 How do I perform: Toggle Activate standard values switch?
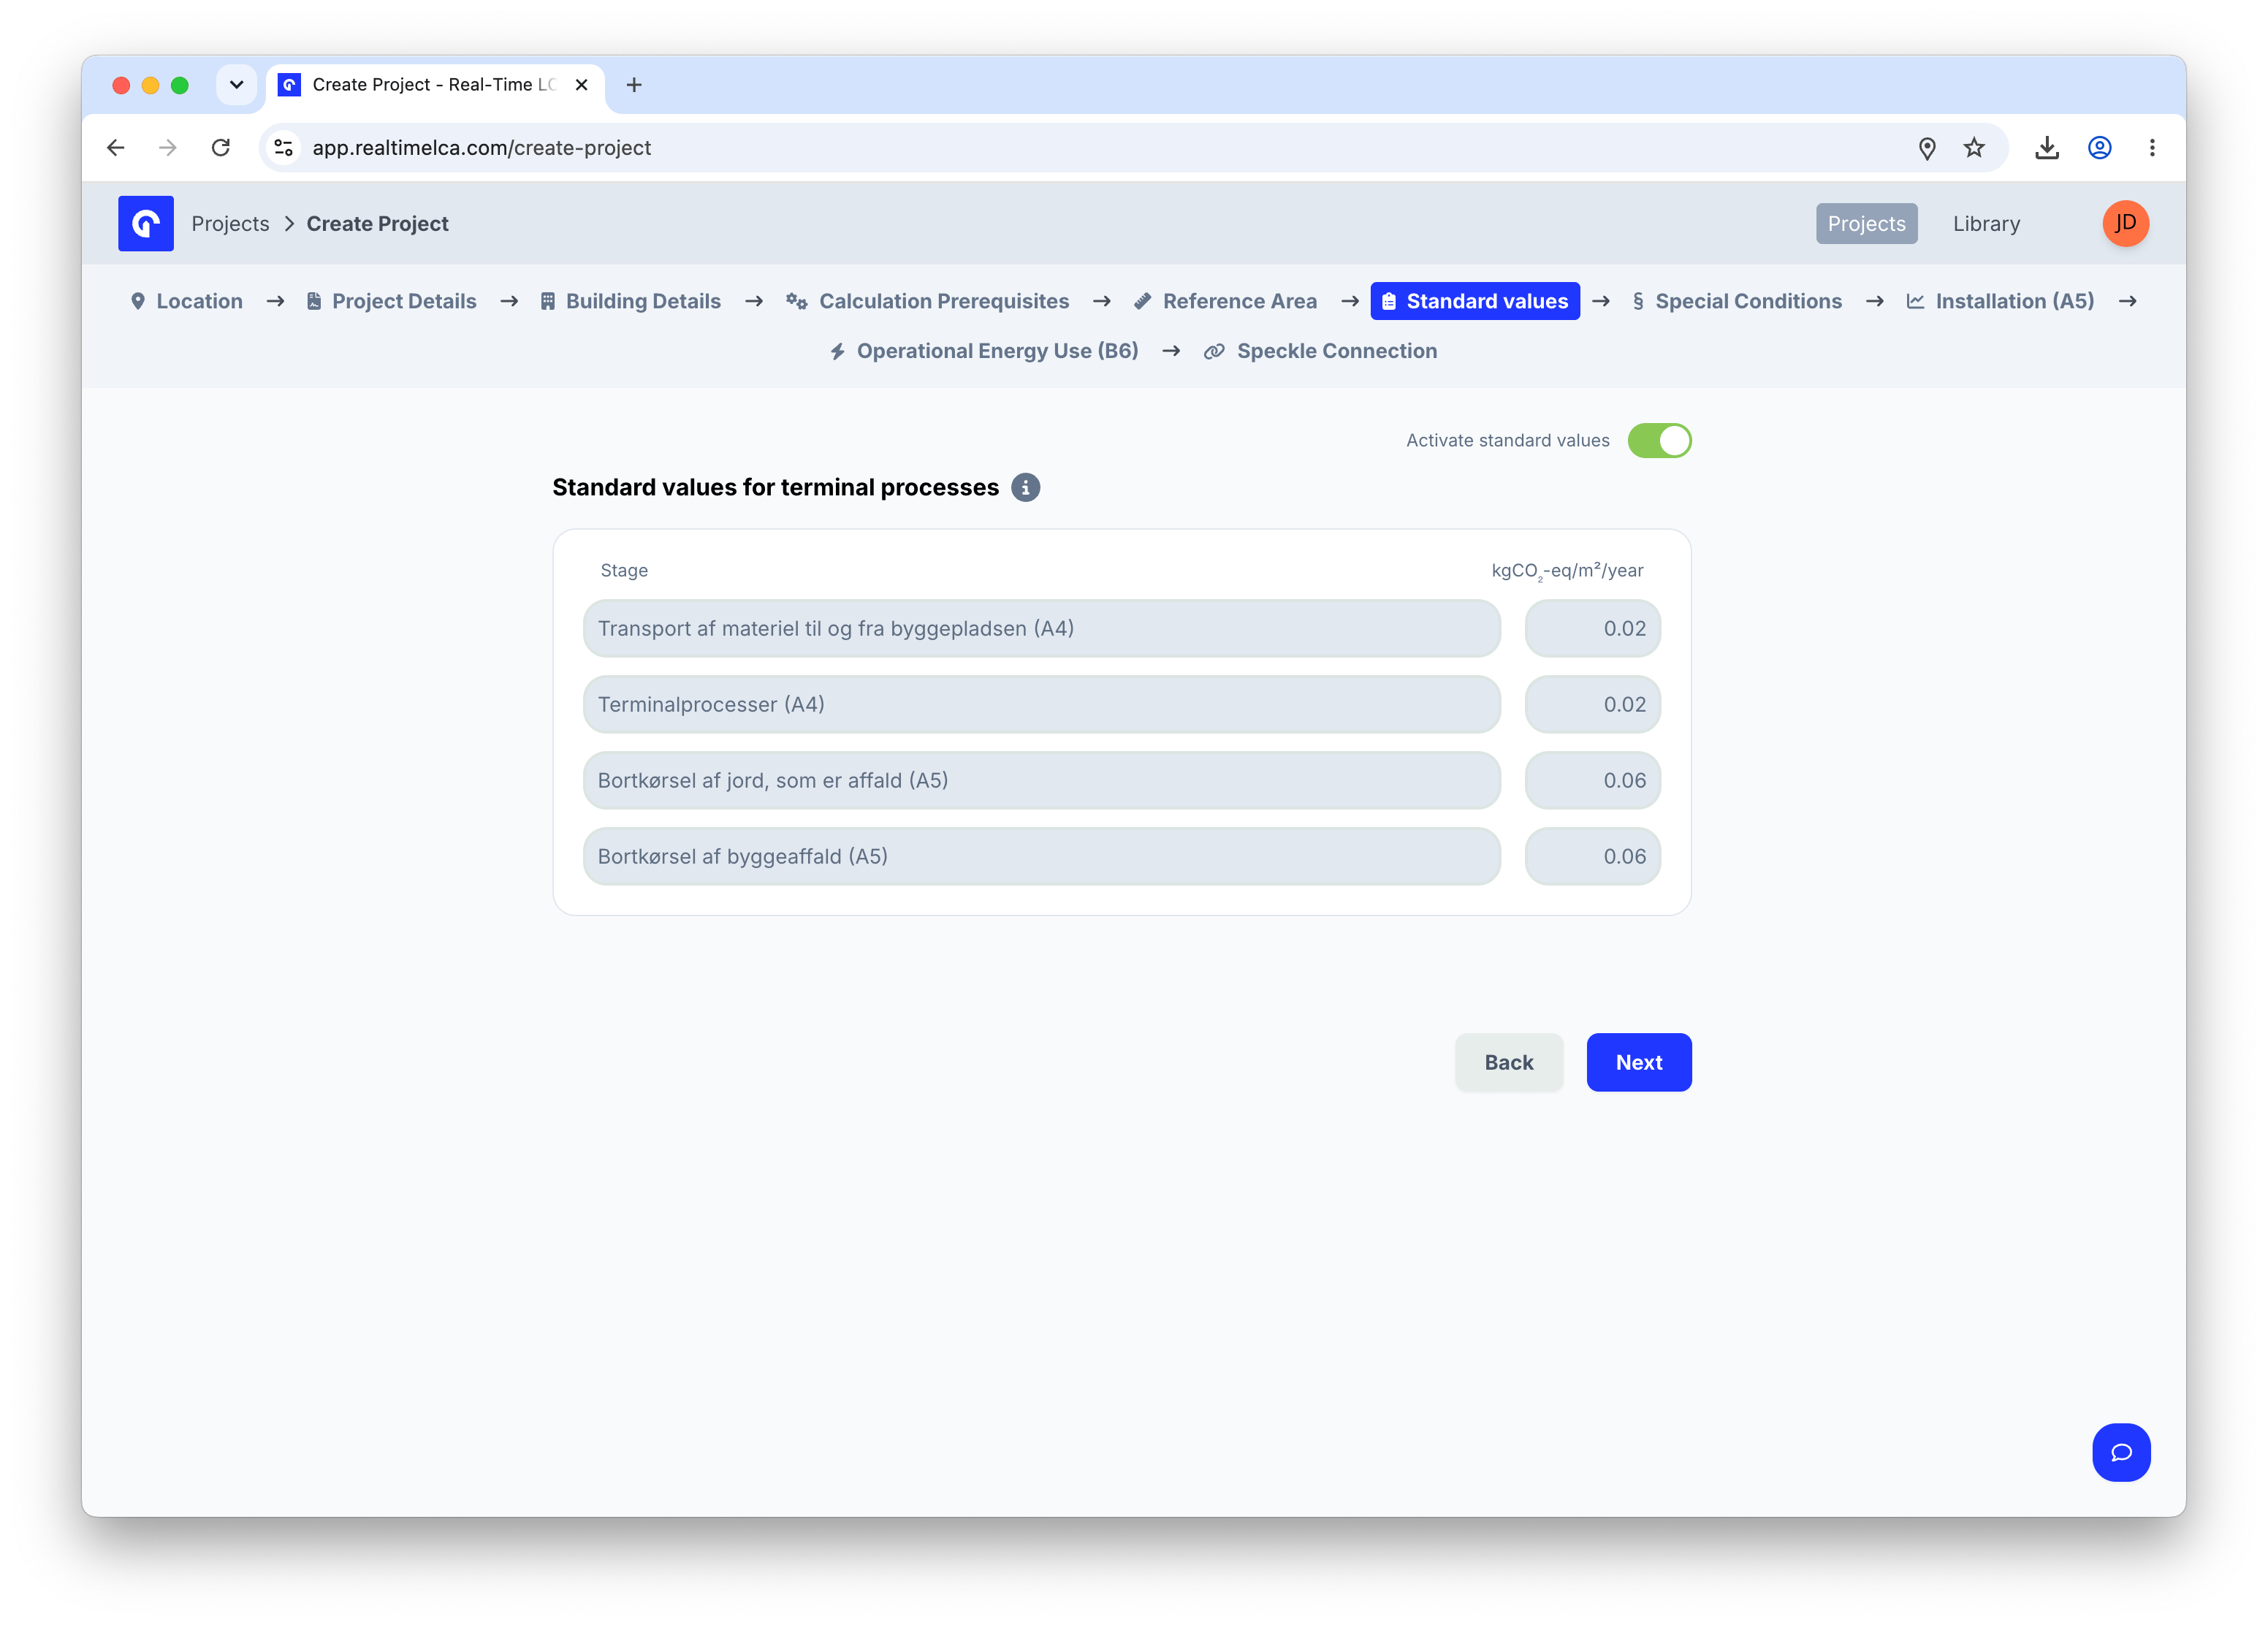click(1659, 440)
